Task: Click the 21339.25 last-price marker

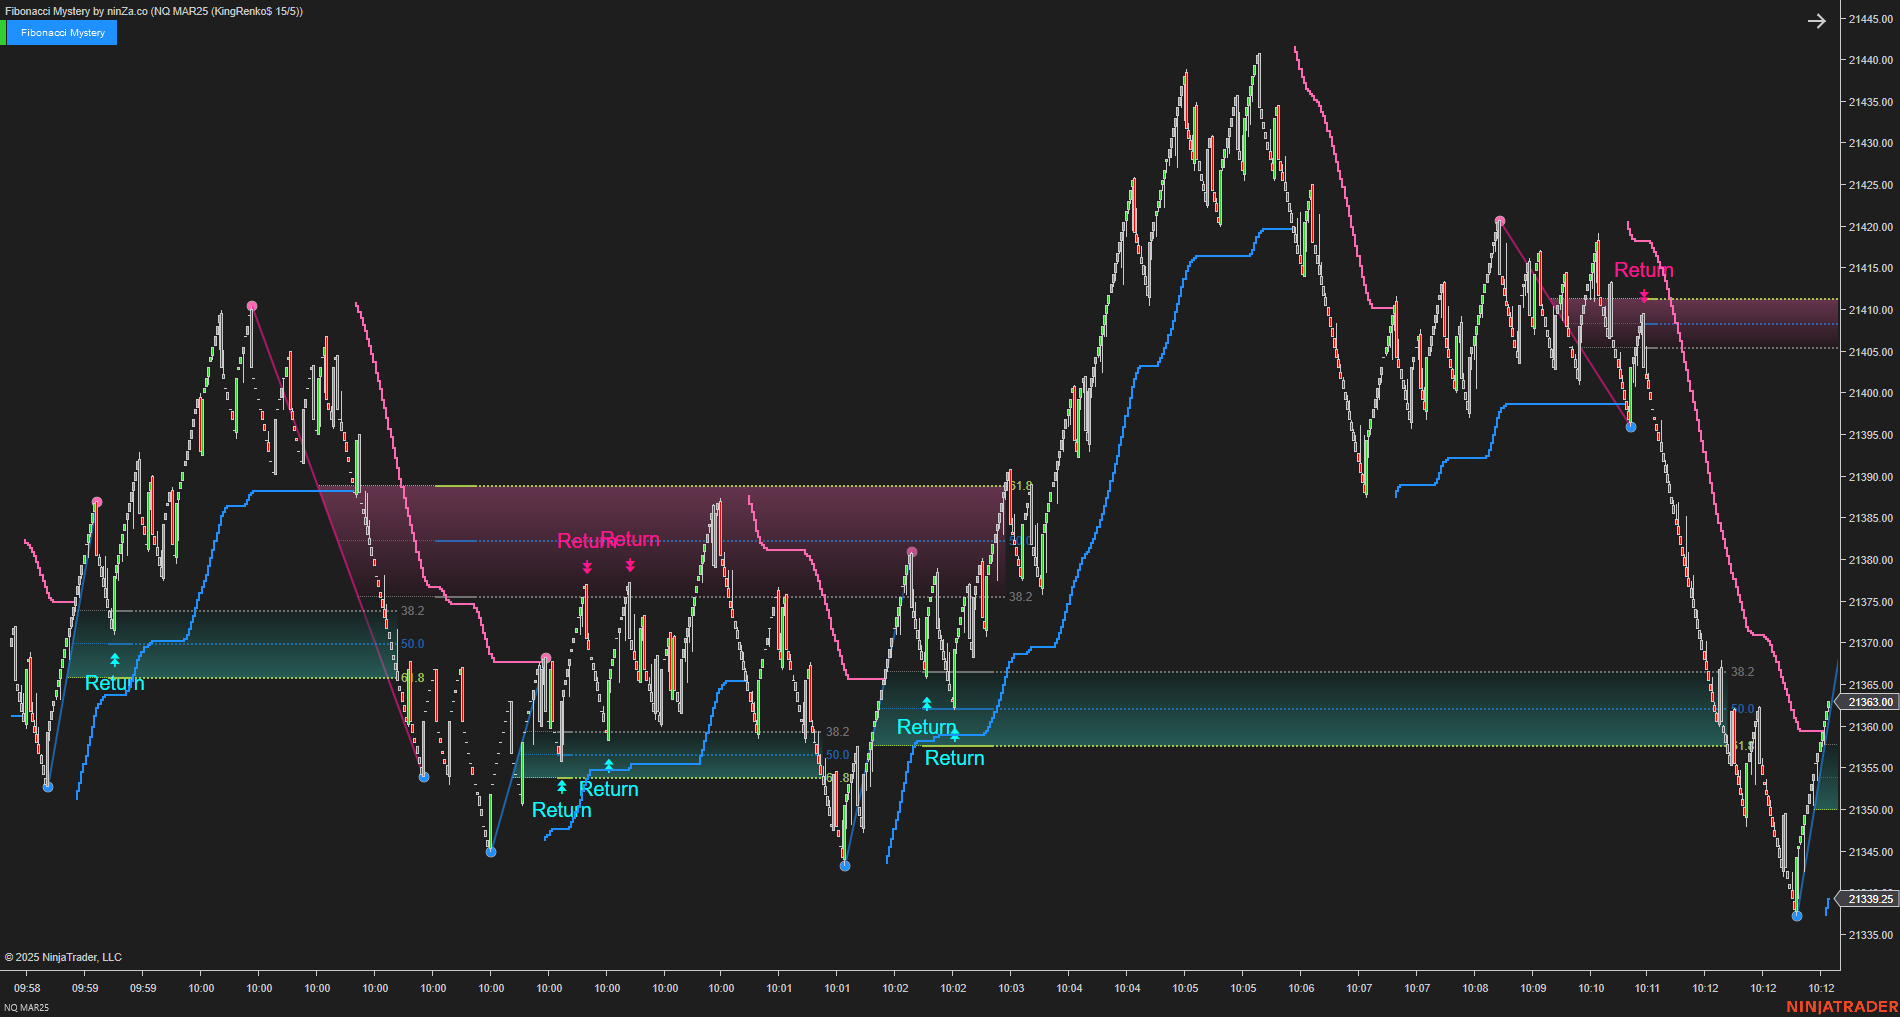Action: pos(1869,899)
